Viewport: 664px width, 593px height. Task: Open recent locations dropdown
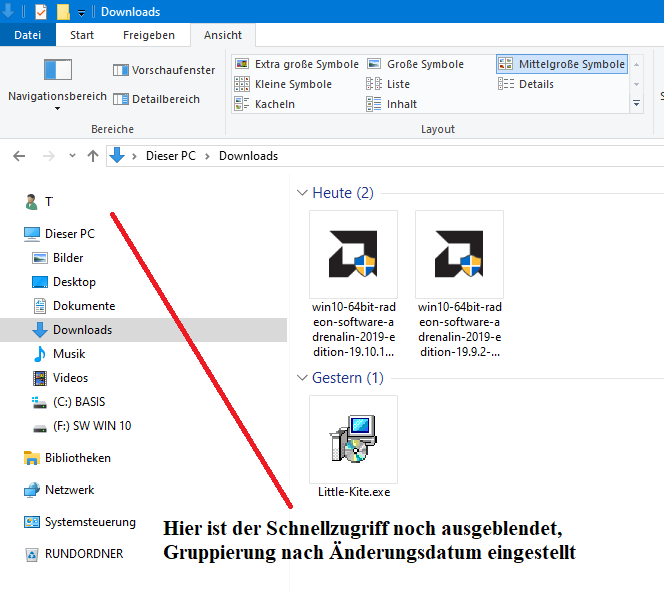pos(72,156)
